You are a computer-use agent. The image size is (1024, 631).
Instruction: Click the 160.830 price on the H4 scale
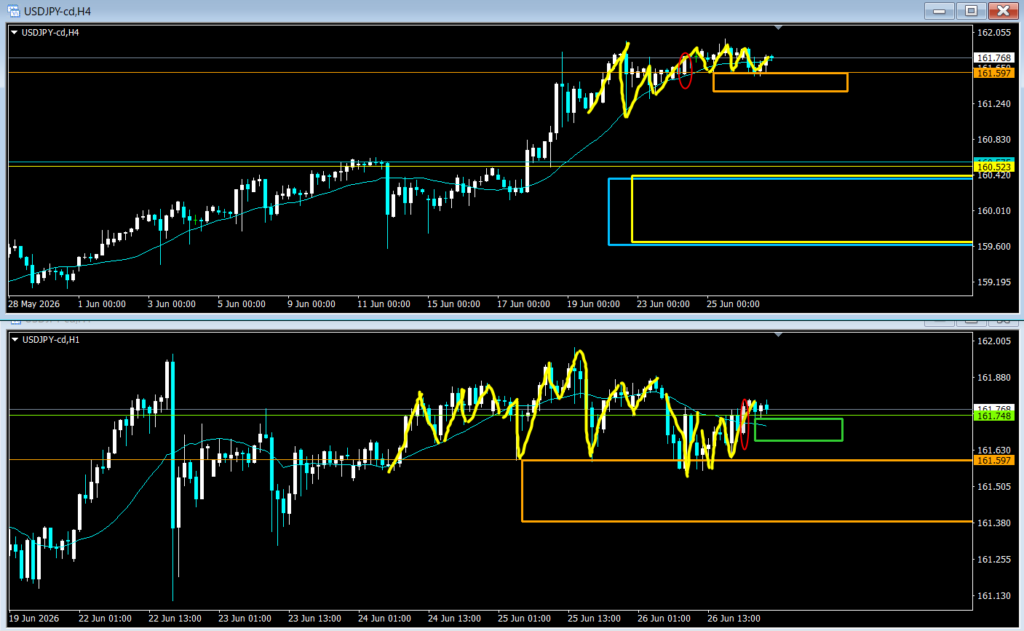tap(994, 140)
